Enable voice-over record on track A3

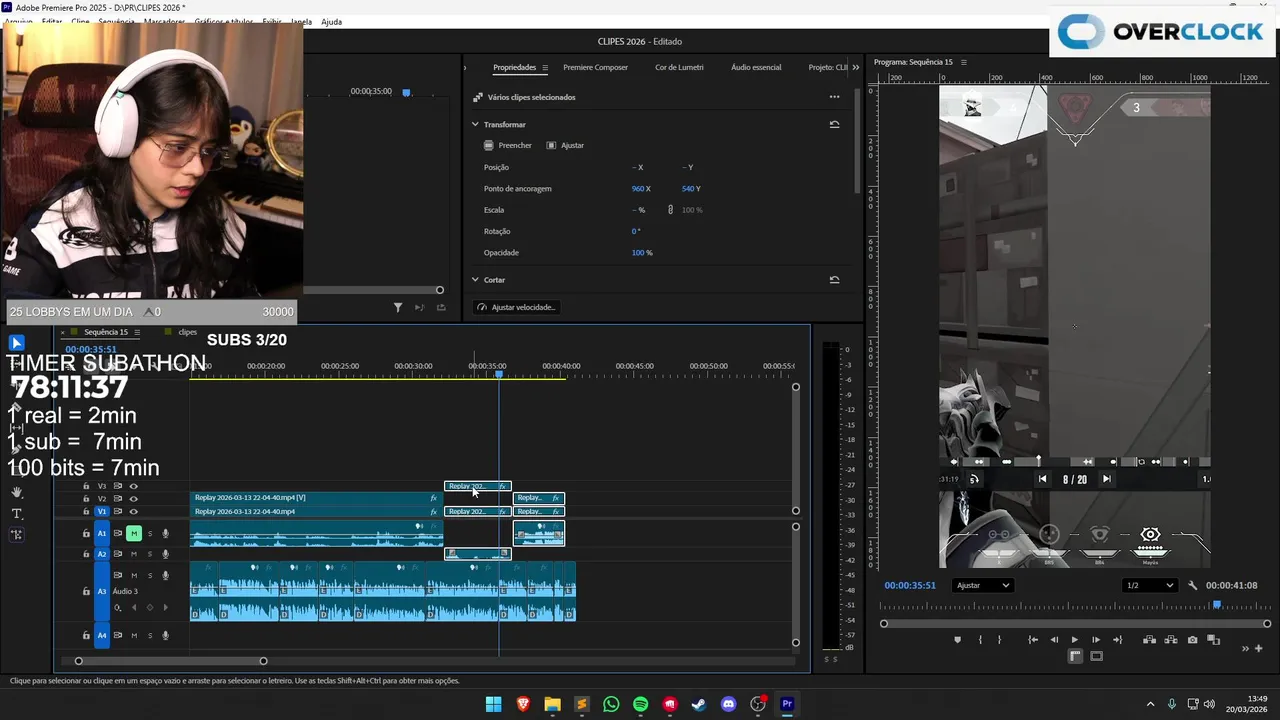click(x=166, y=576)
